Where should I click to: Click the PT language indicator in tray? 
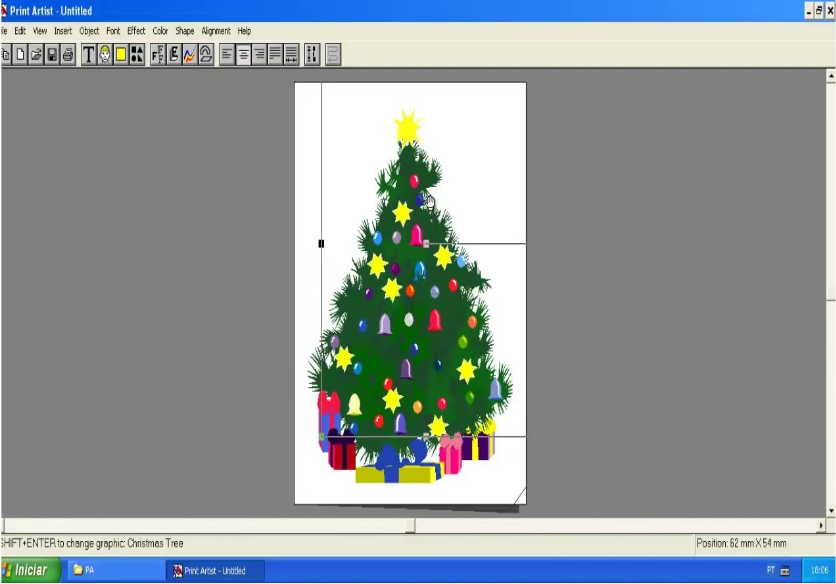pos(770,570)
